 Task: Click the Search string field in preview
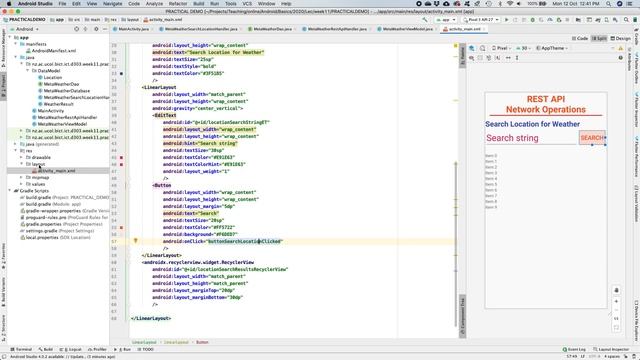pos(531,138)
